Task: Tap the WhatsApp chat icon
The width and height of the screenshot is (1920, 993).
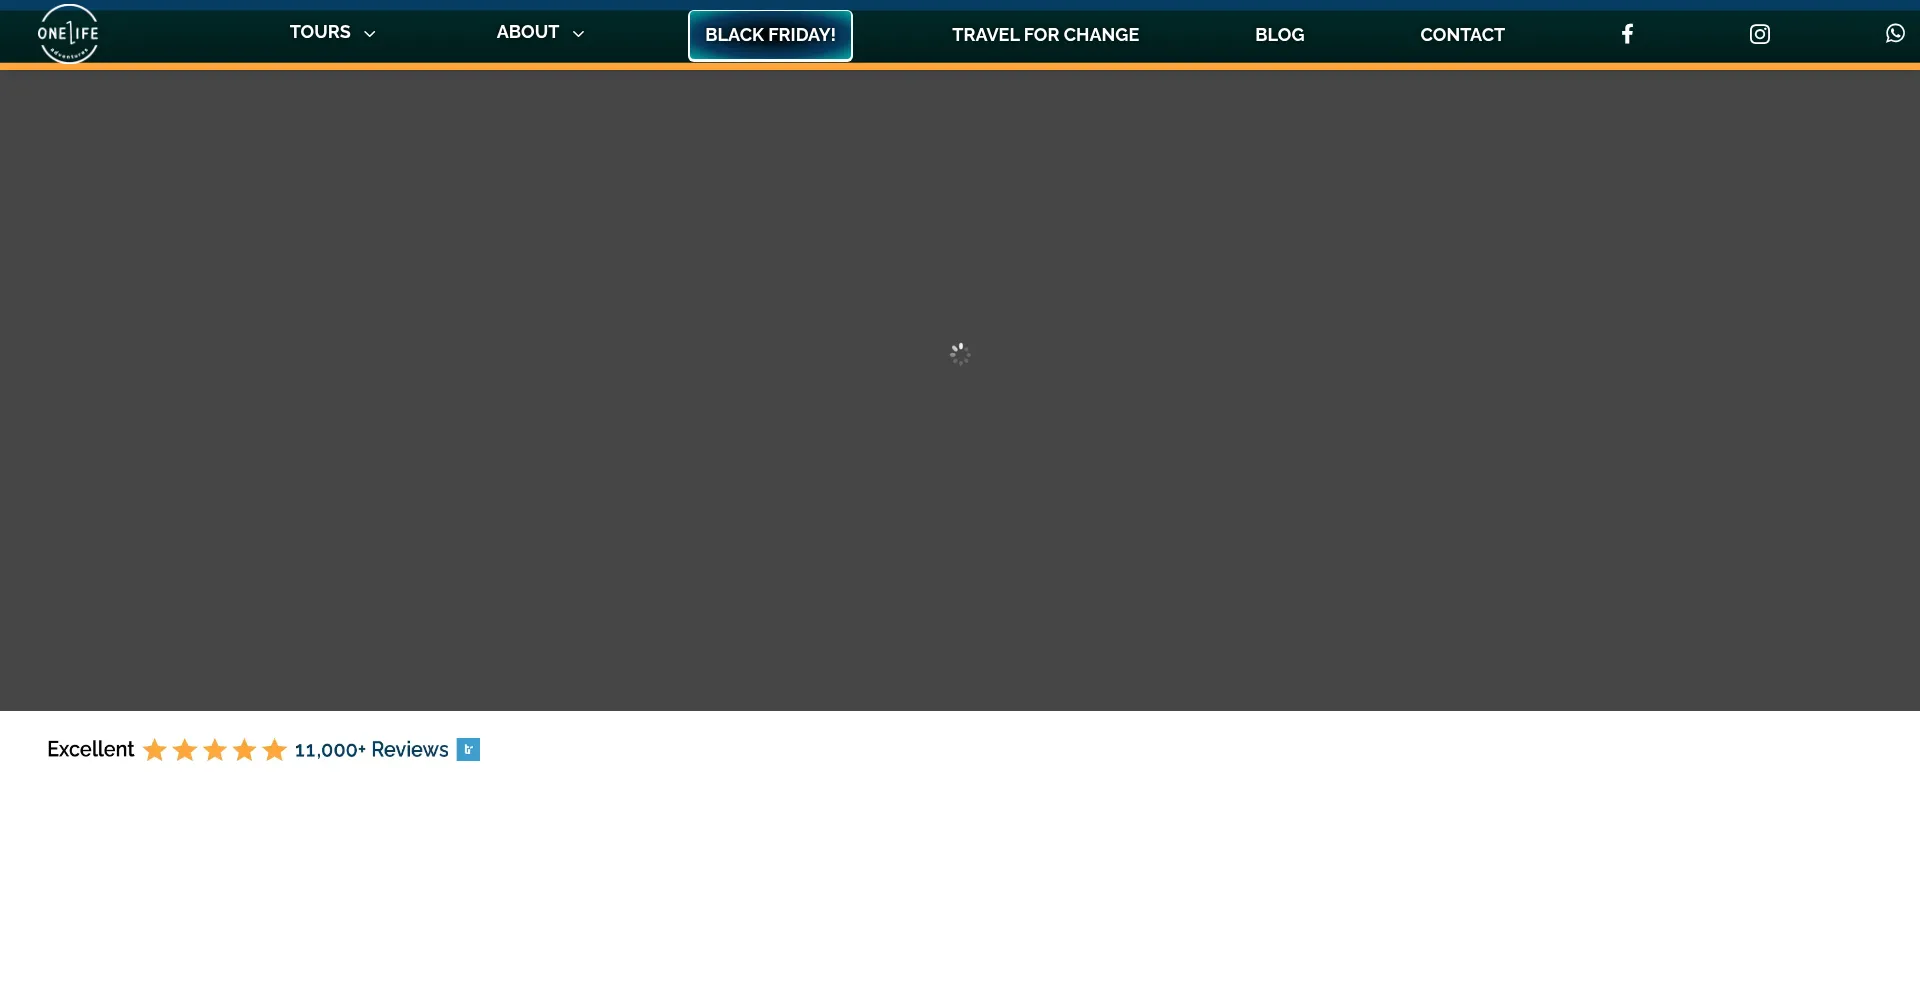Action: point(1894,34)
